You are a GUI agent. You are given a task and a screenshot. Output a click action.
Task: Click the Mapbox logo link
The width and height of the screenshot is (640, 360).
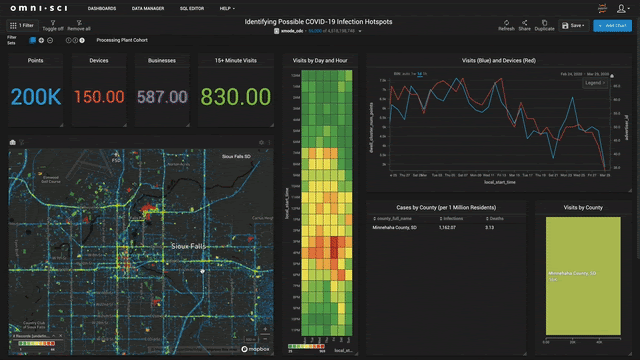(x=256, y=349)
